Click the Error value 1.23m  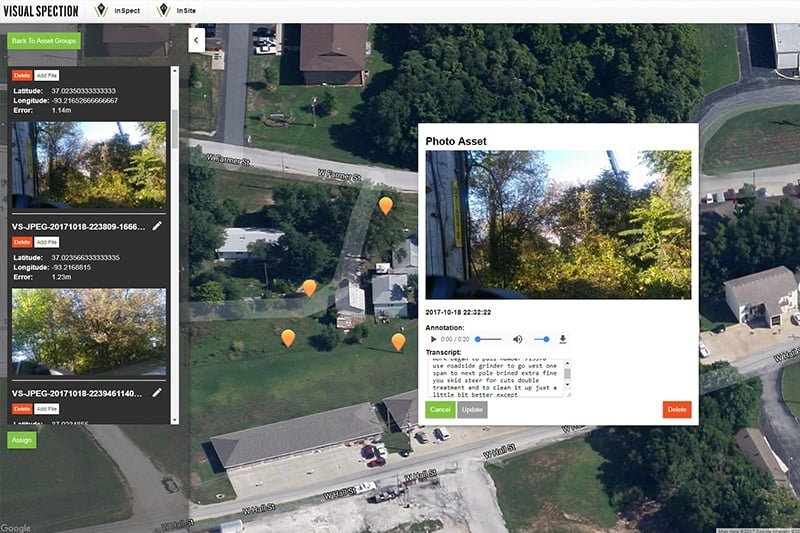(61, 277)
